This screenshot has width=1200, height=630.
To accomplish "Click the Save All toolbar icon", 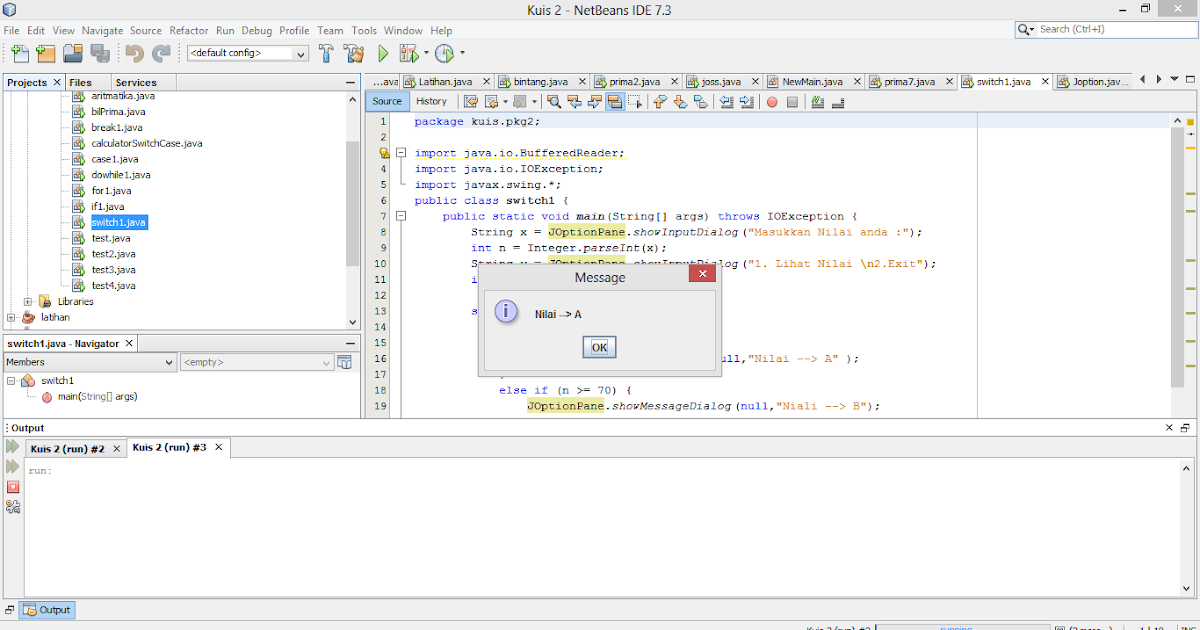I will point(99,53).
